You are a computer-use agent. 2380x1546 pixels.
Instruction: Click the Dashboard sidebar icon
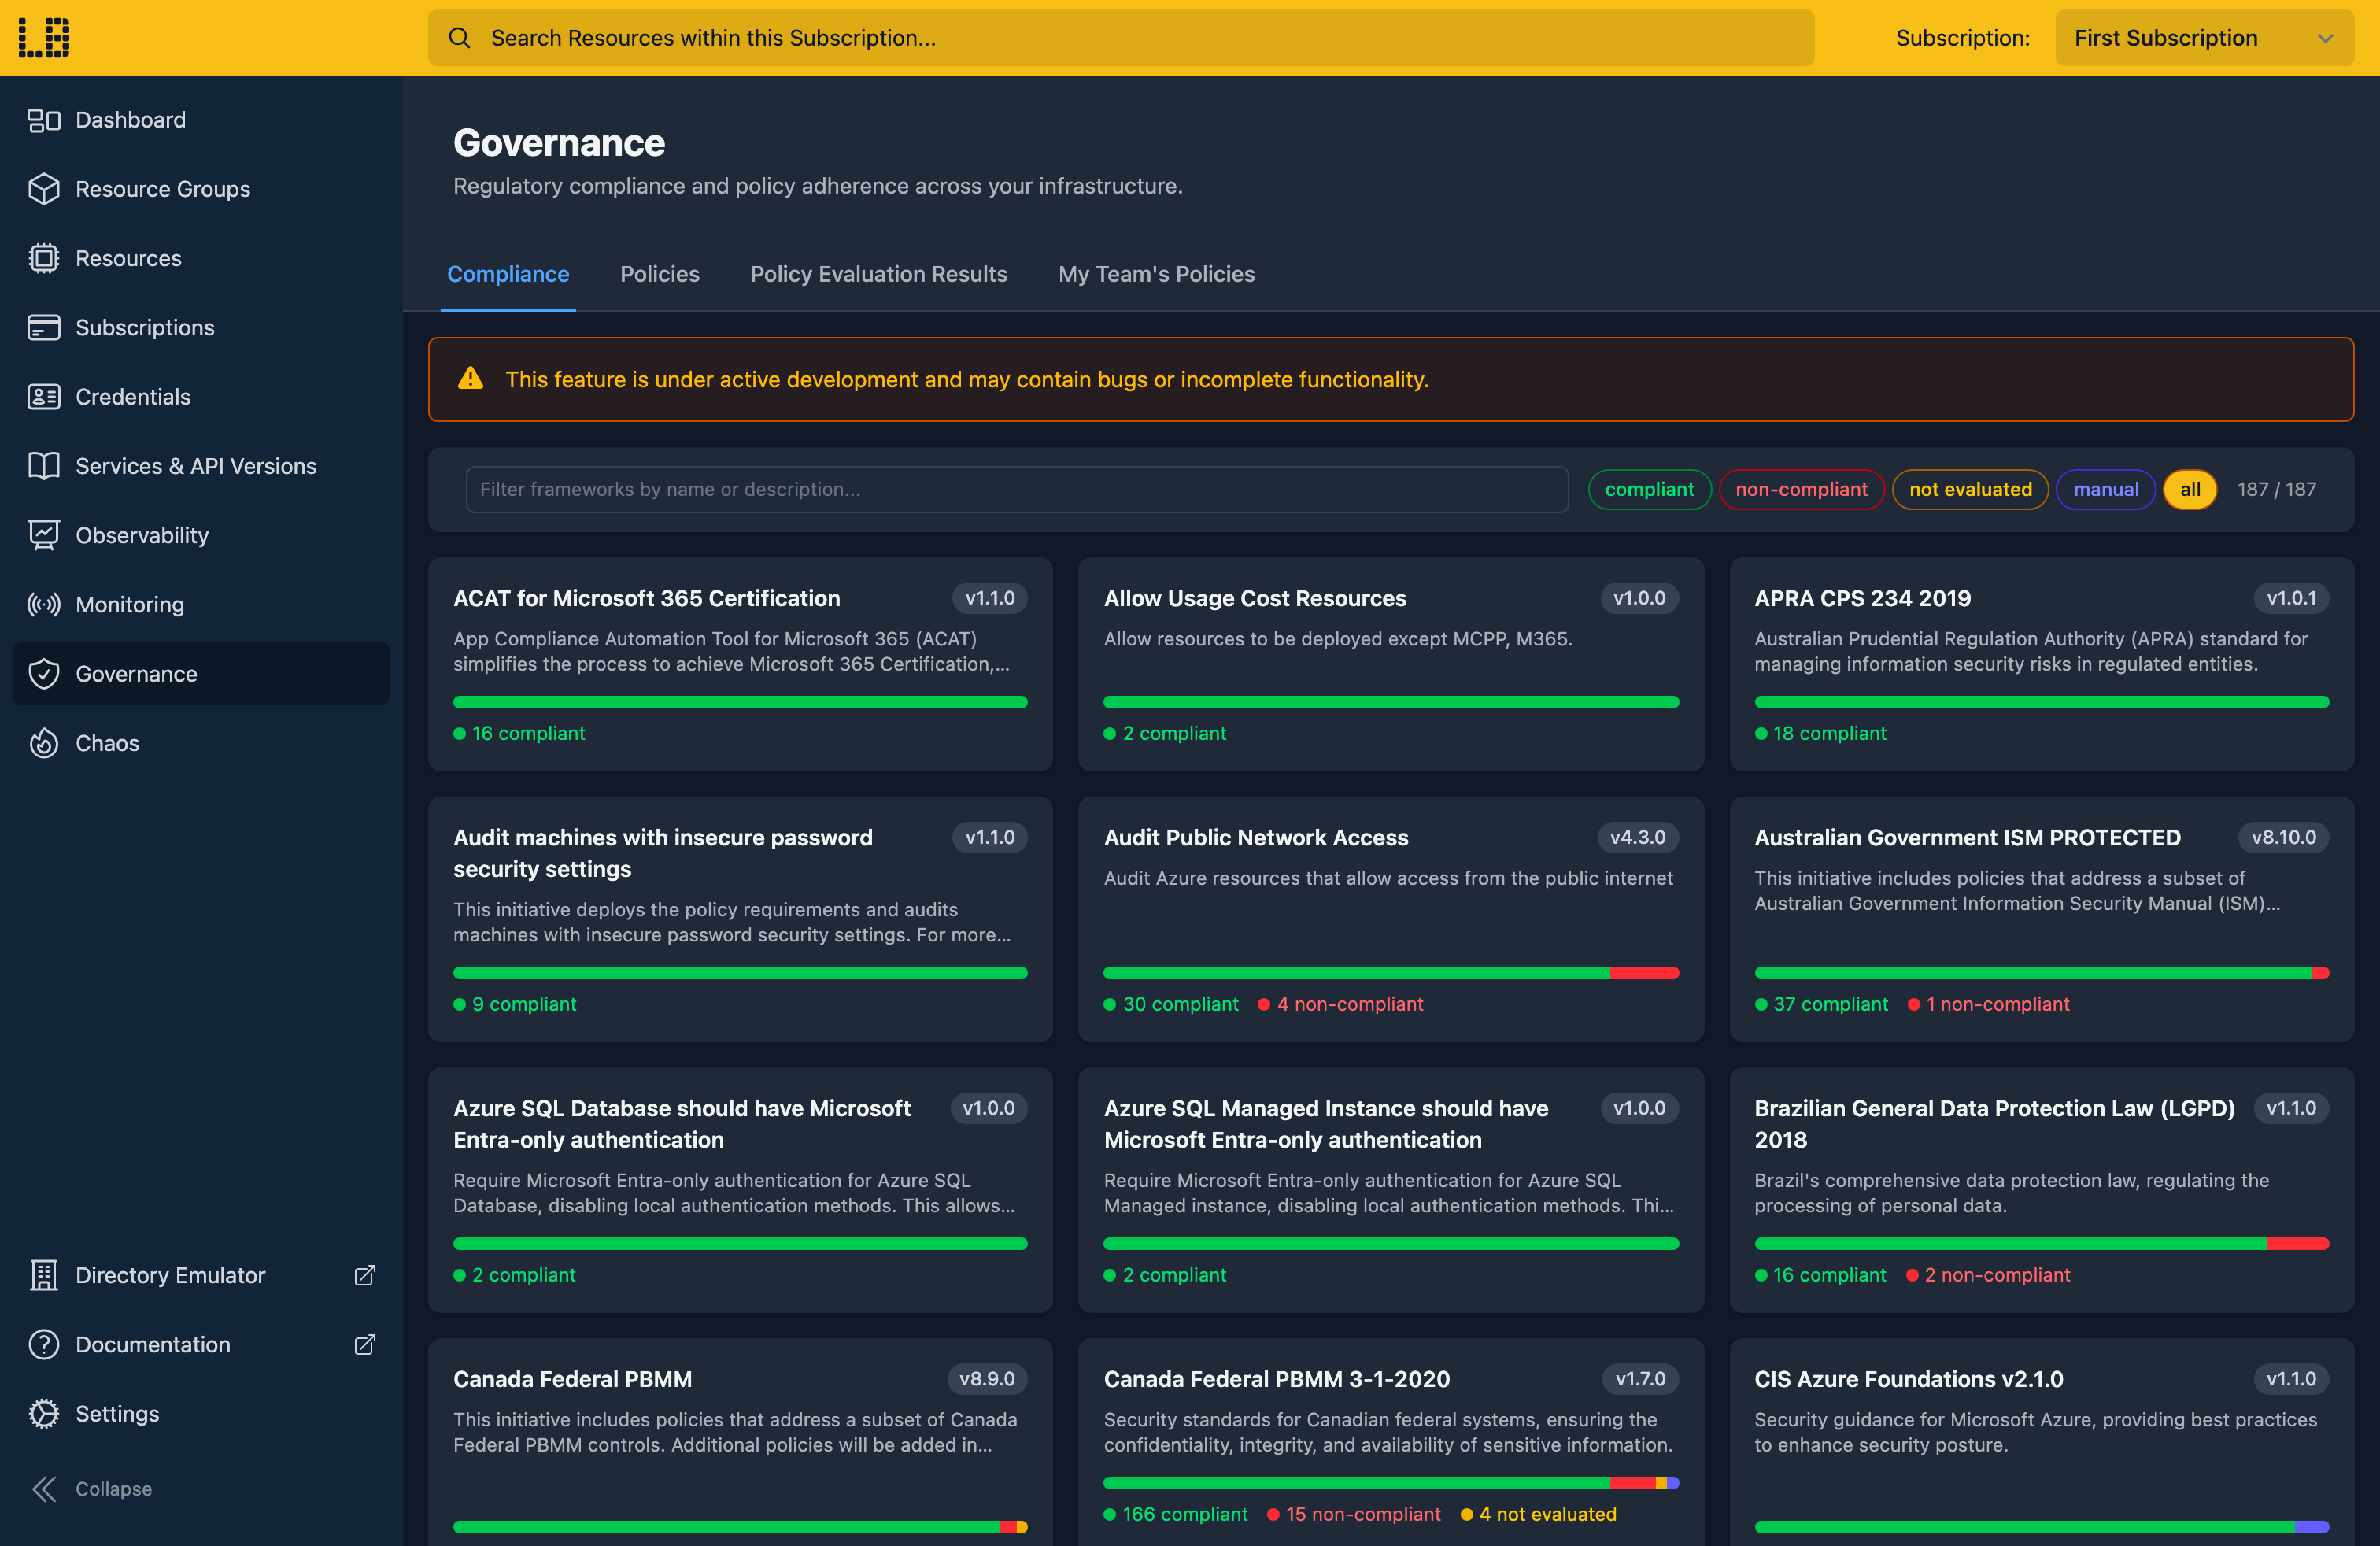click(x=43, y=120)
